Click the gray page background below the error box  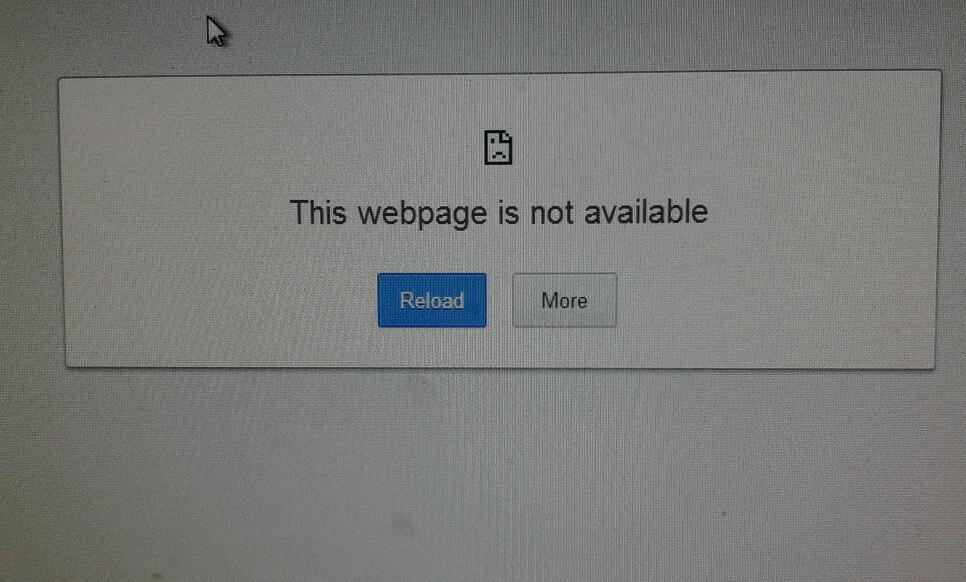tap(493, 474)
